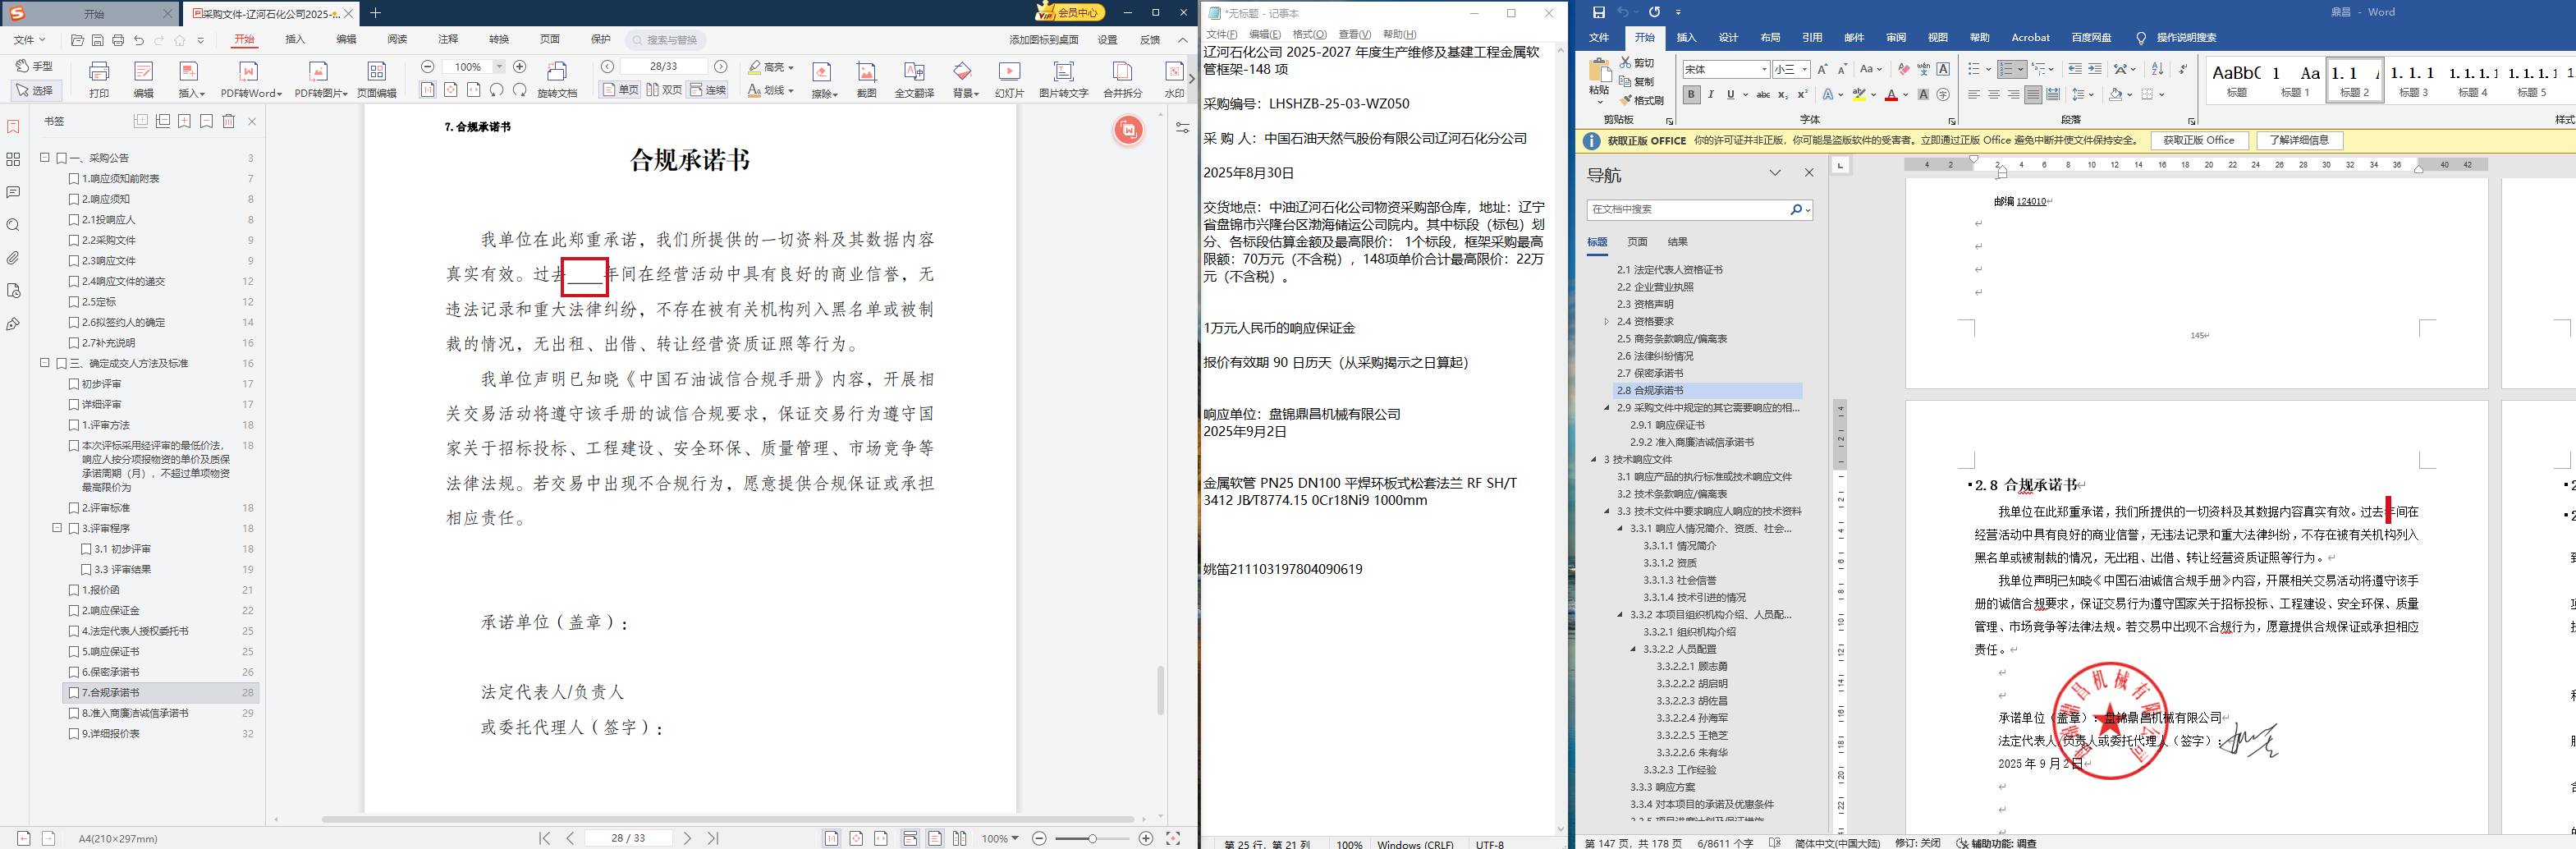Open attachments paperclip icon in PDF sidebar
The height and width of the screenshot is (849, 2576).
coord(13,258)
